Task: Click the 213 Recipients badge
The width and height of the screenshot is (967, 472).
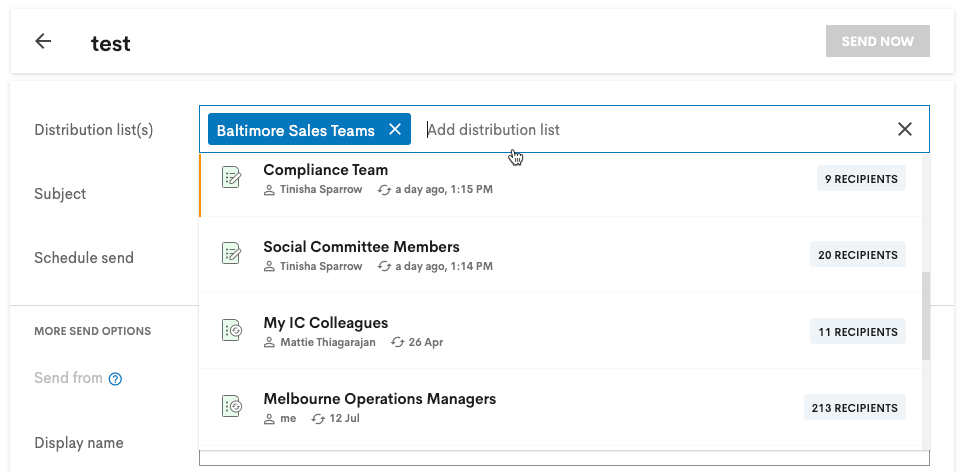Action: tap(855, 408)
